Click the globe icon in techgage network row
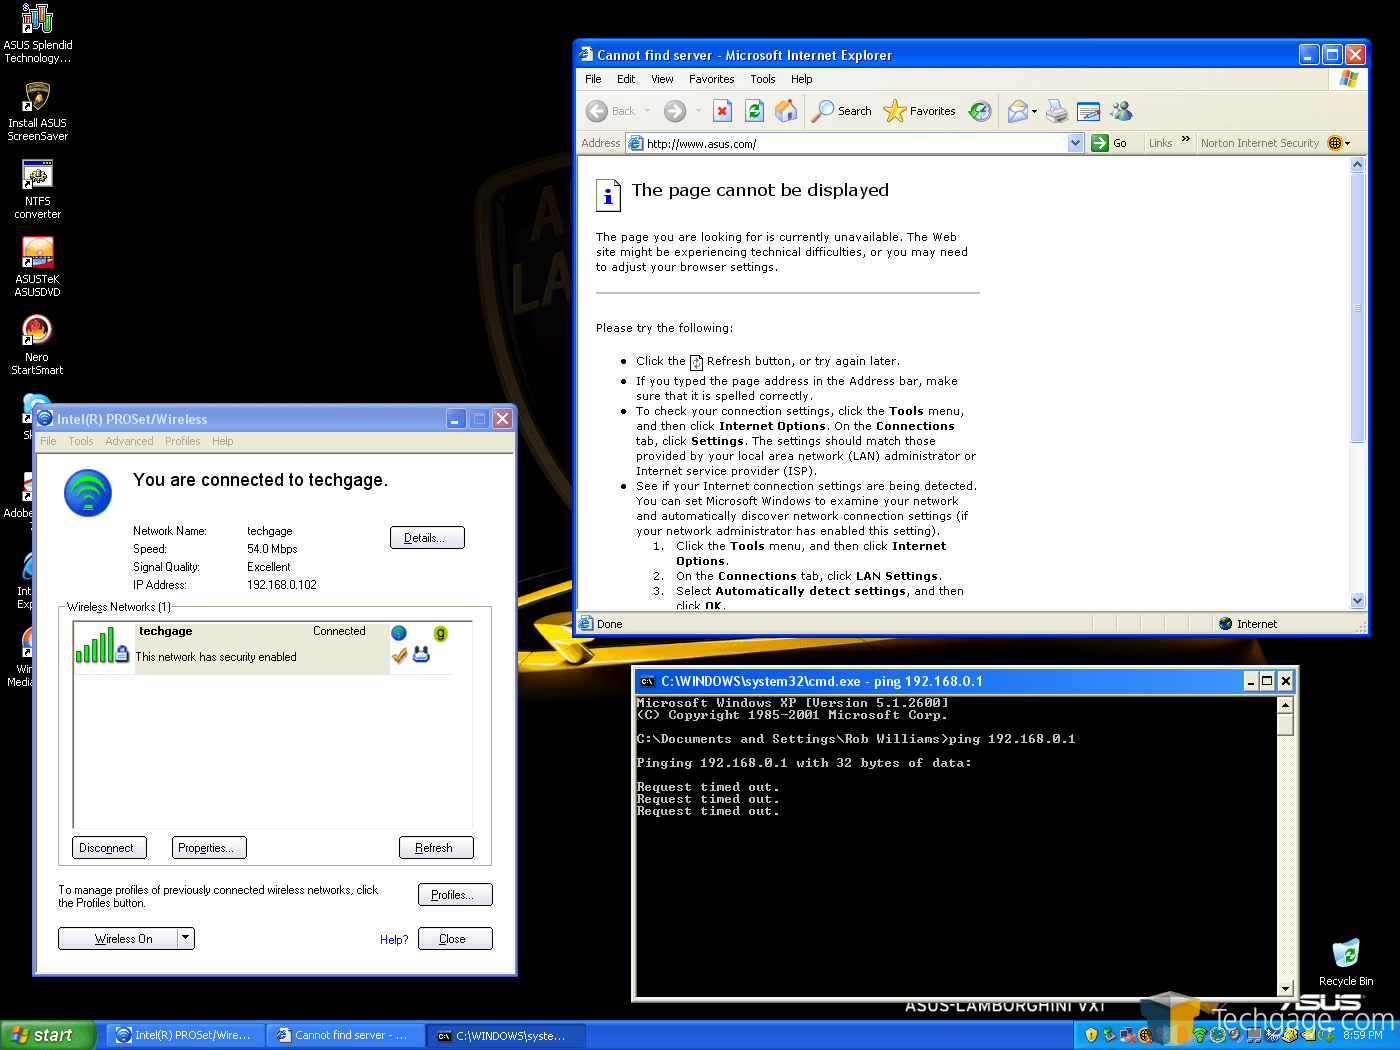The height and width of the screenshot is (1050, 1400). click(x=399, y=633)
